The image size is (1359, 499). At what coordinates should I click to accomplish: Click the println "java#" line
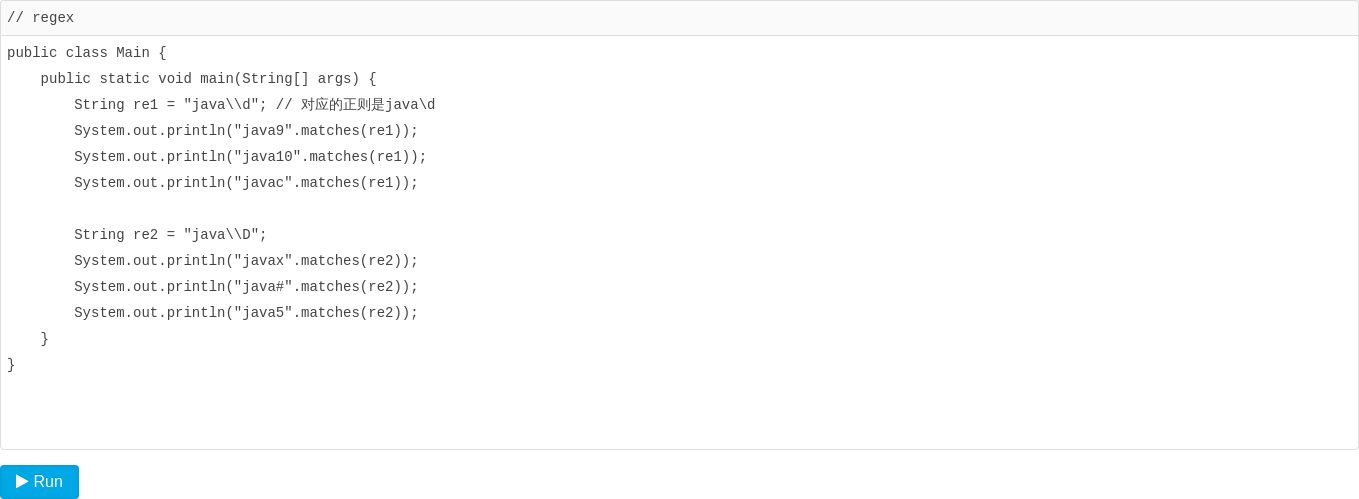245,287
